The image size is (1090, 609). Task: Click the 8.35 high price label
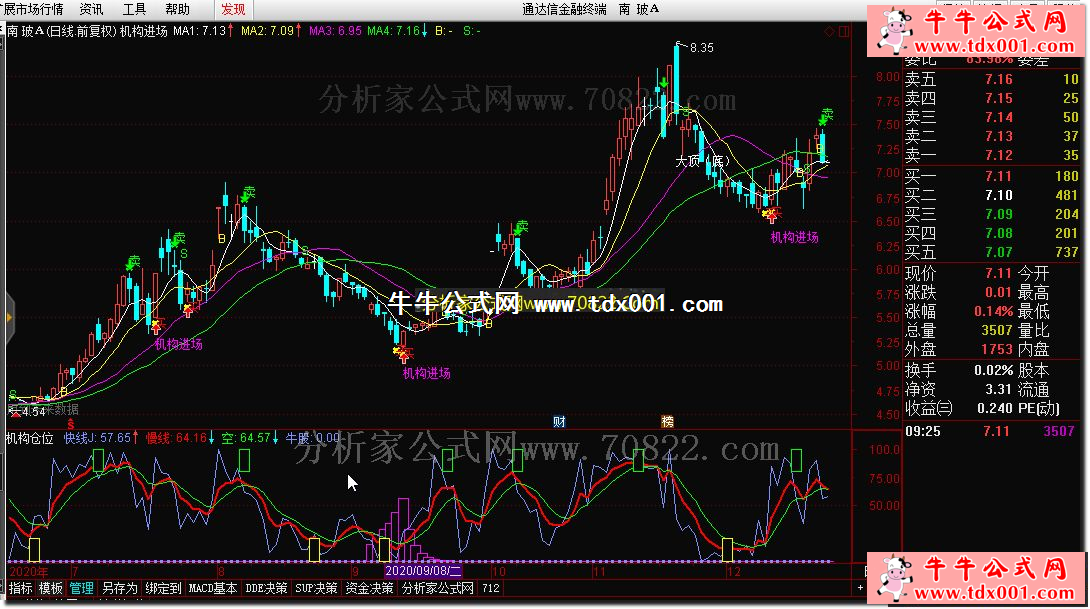(x=701, y=47)
